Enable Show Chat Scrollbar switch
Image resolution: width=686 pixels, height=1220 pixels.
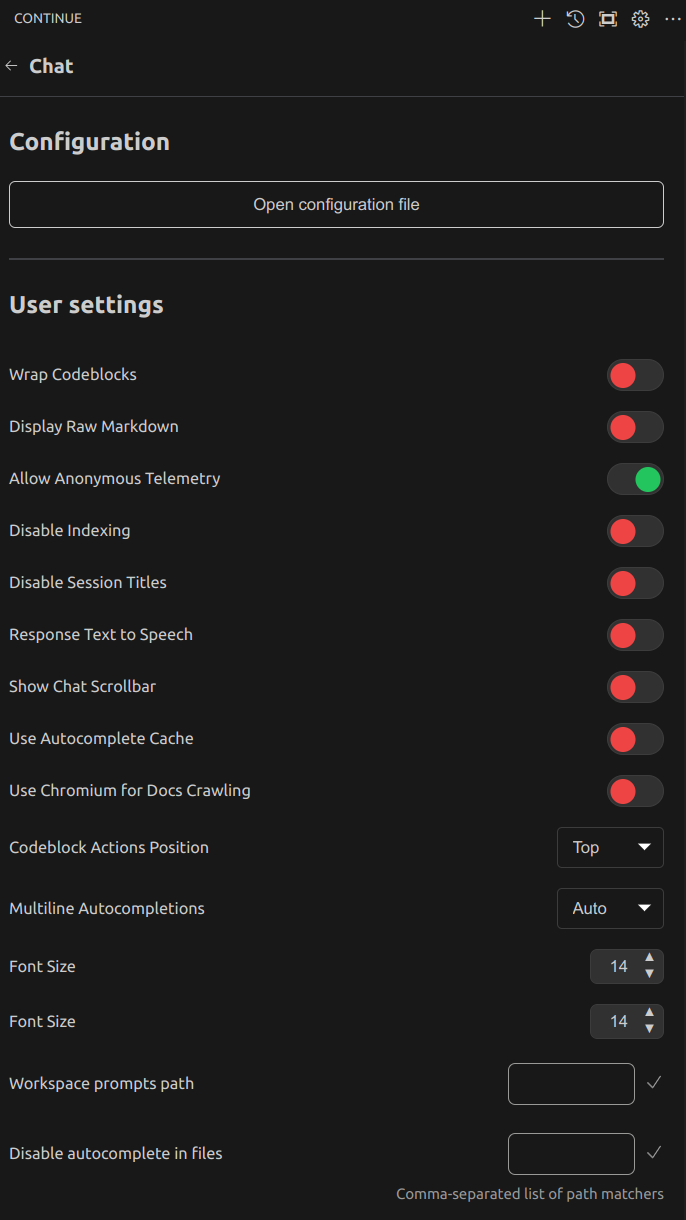(635, 687)
